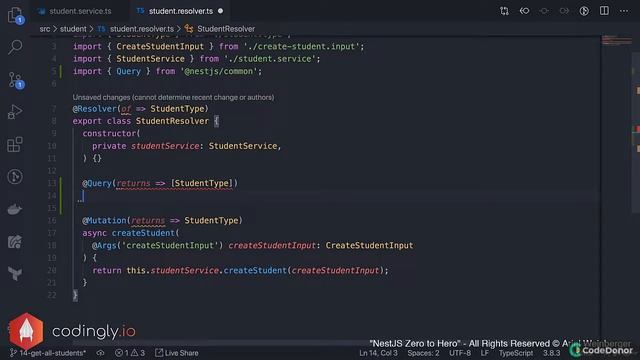640x360 pixels.
Task: Click the constructor keyword on line 9
Action: [109, 133]
